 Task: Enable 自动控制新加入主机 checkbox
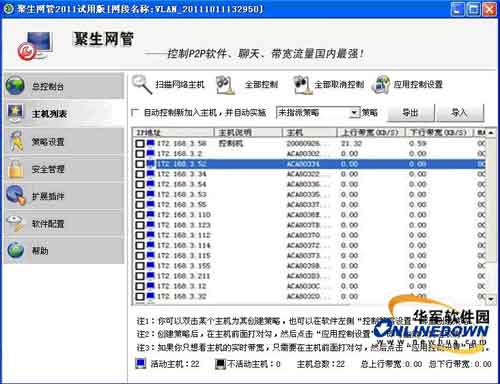tap(135, 113)
